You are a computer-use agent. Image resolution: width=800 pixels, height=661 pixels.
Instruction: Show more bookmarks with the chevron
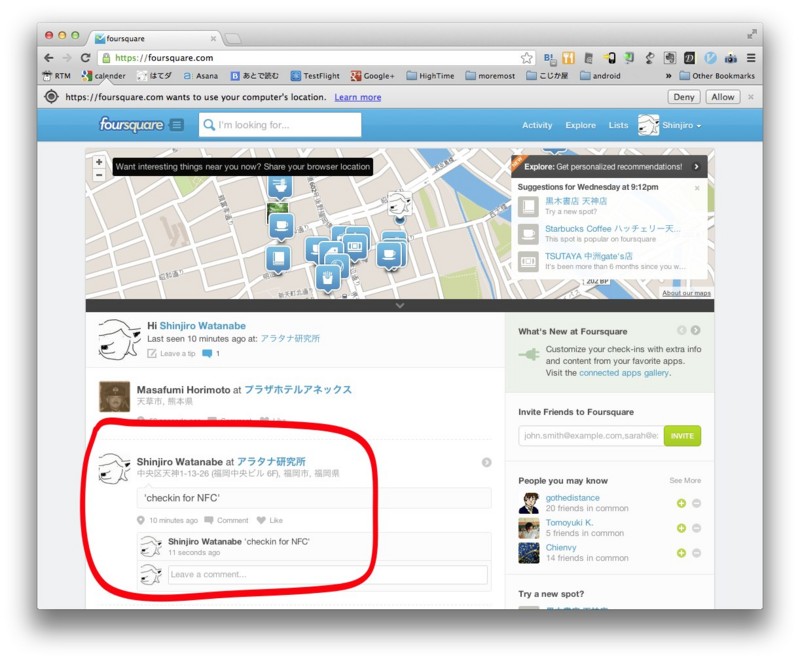668,76
